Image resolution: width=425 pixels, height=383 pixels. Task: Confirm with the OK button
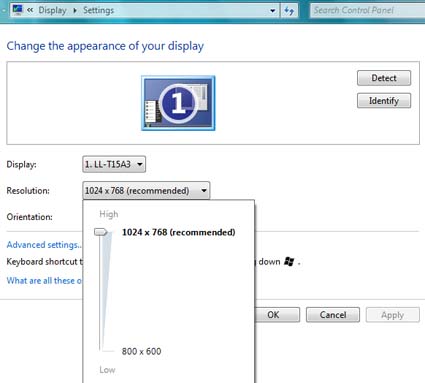tap(277, 315)
